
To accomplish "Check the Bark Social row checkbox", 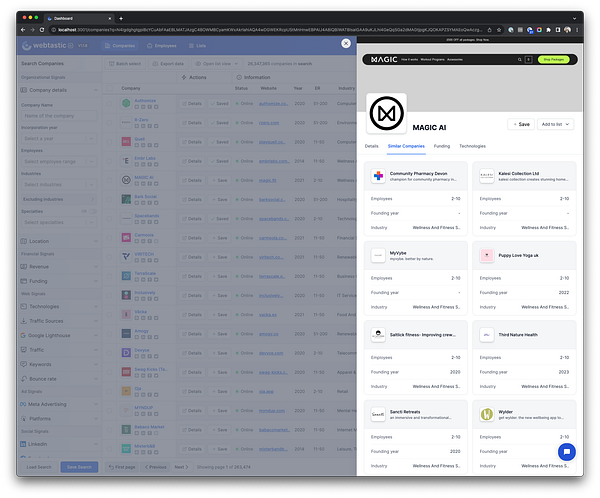I will pos(109,199).
